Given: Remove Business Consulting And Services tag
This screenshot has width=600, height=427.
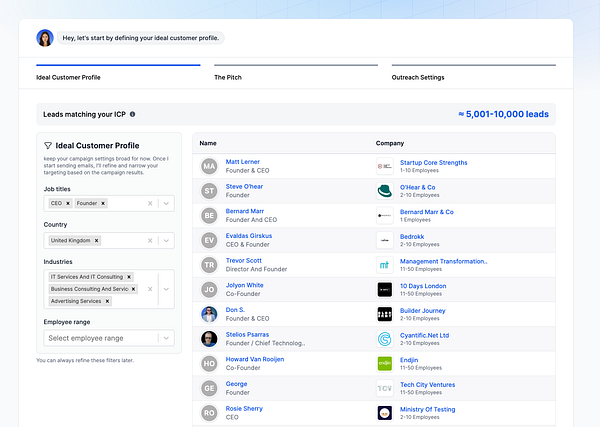Looking at the screenshot, I should [133, 289].
